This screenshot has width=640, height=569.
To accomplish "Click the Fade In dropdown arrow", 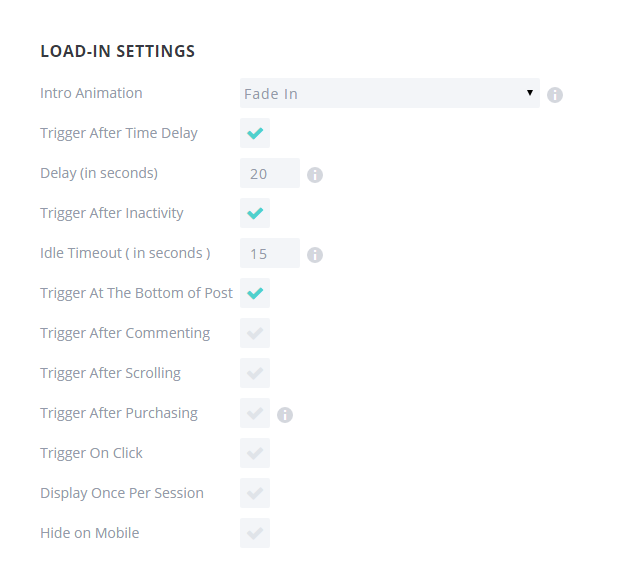I will pyautogui.click(x=529, y=93).
